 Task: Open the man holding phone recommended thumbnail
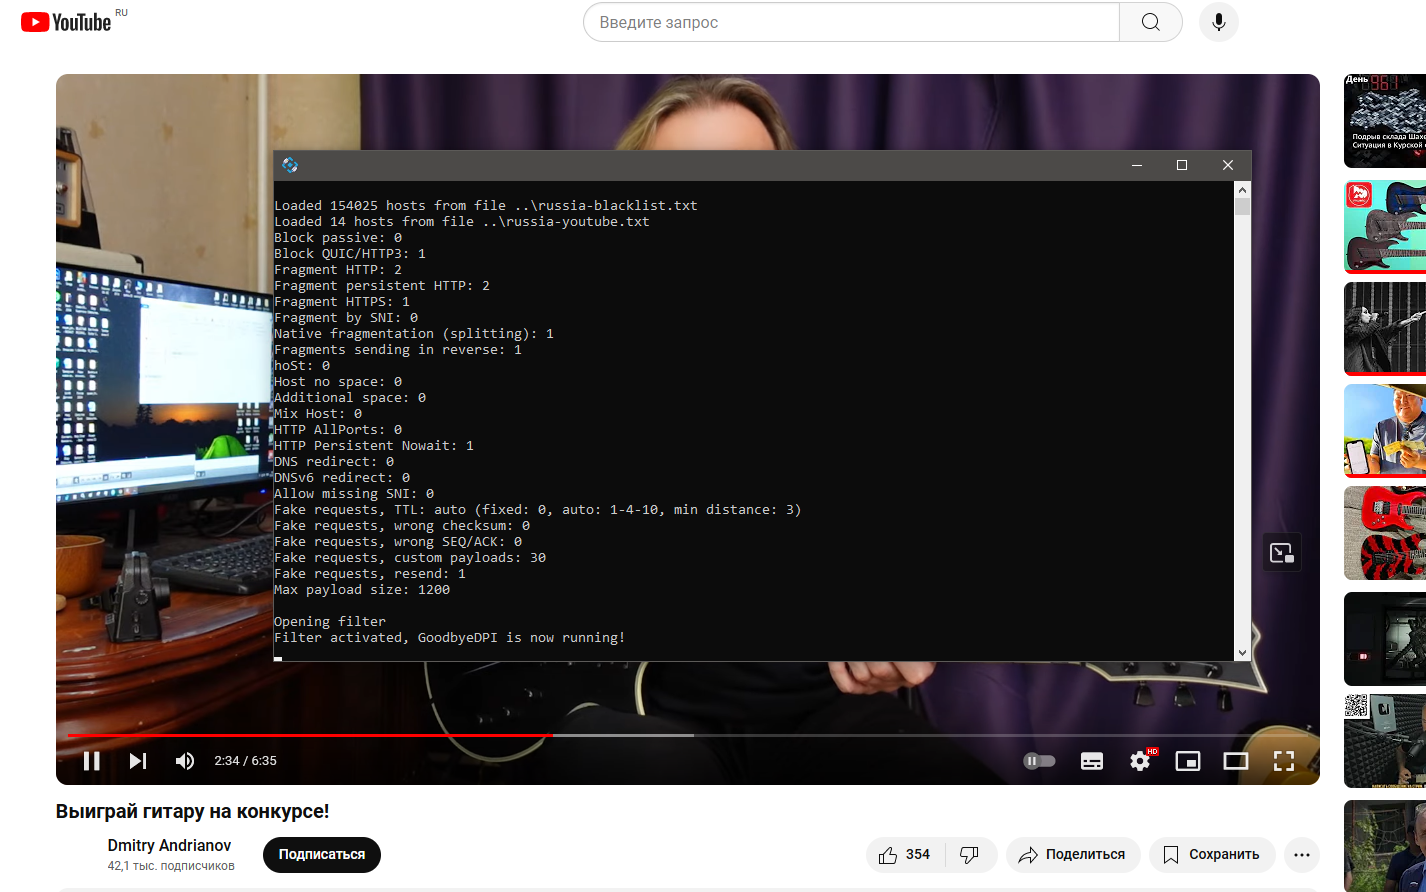click(1385, 431)
